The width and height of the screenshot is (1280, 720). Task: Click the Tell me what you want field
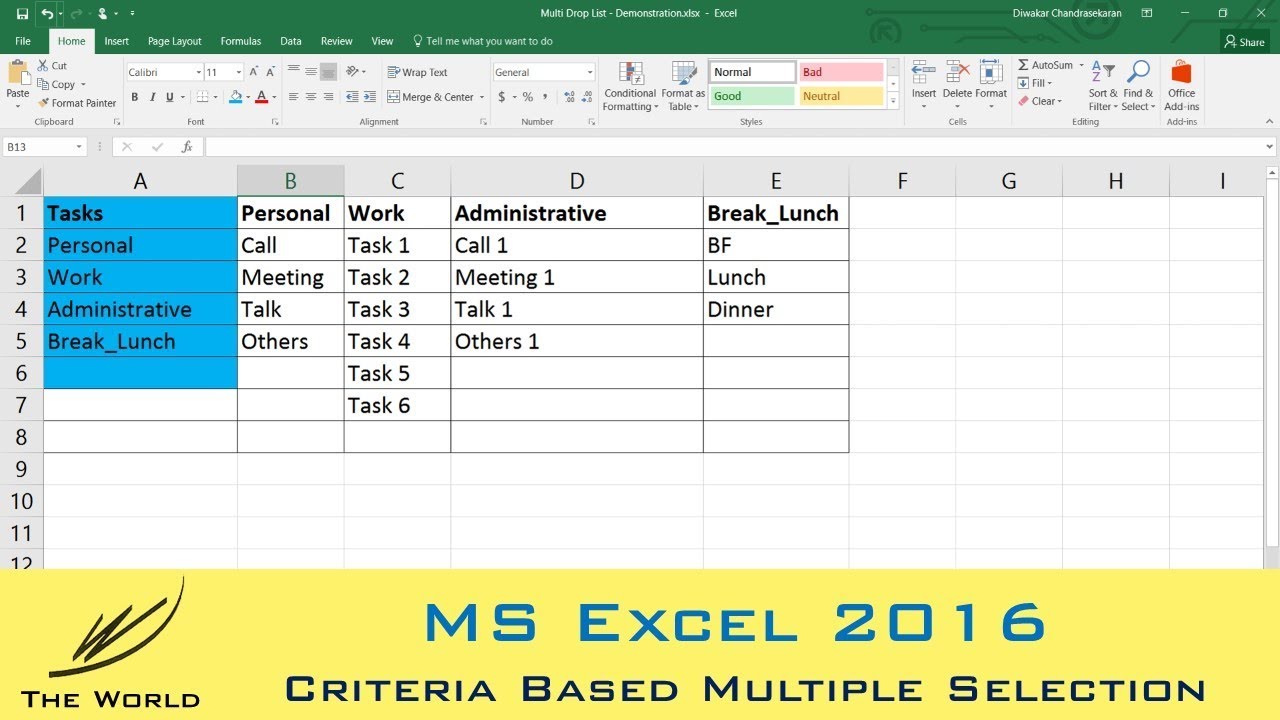tap(482, 41)
